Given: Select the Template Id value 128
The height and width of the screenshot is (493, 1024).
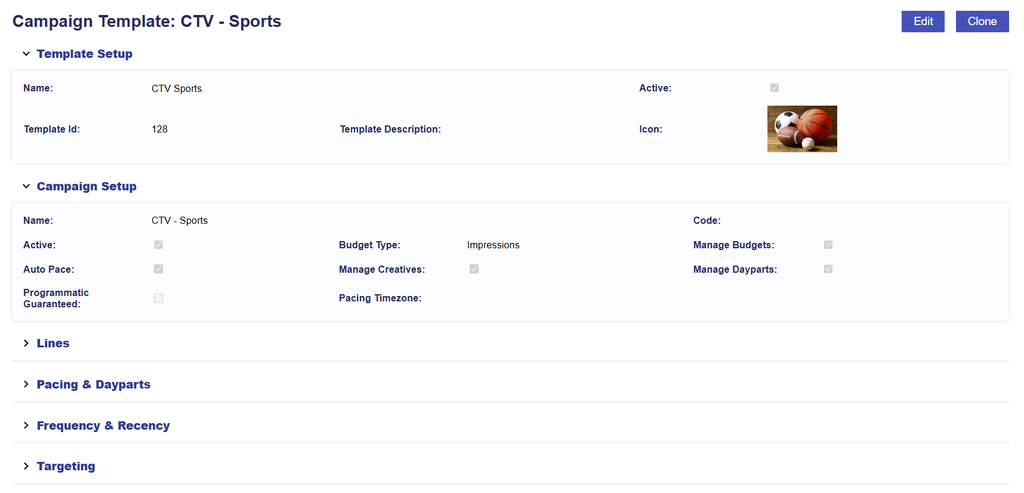Looking at the screenshot, I should (159, 129).
